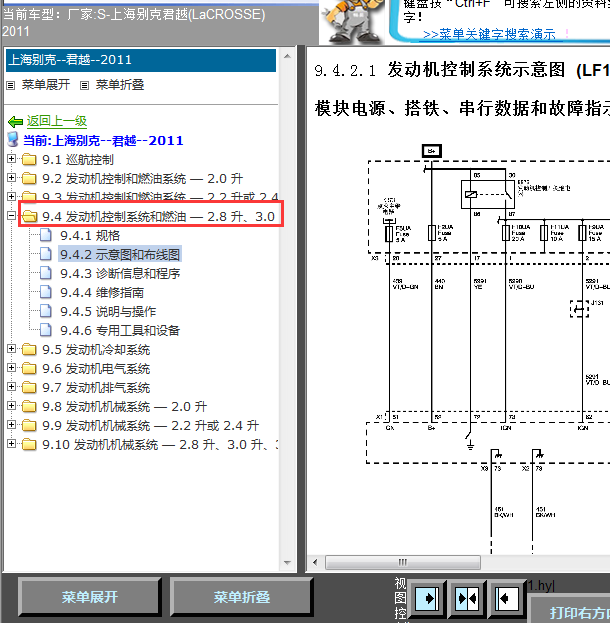
Task: Expand the 9.2 发动机控制和燃油系统 2.0 升 node
Action: pos(12,178)
